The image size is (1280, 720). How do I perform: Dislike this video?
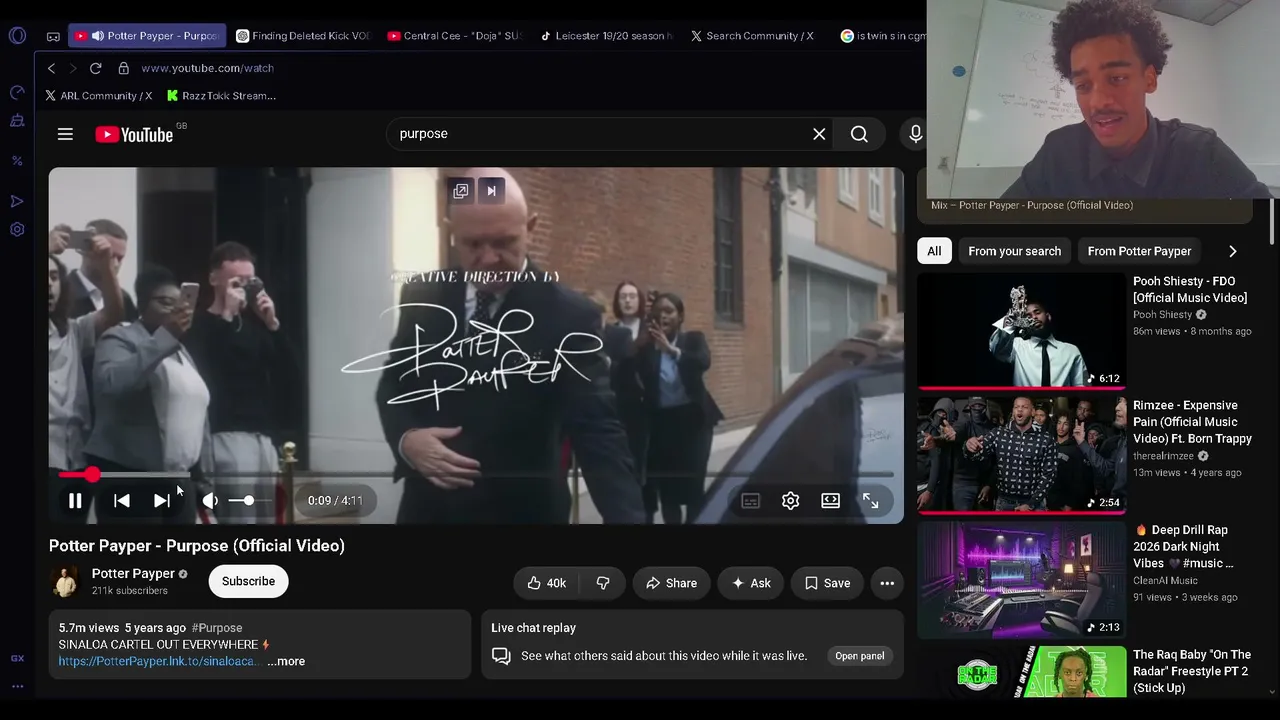pos(603,583)
